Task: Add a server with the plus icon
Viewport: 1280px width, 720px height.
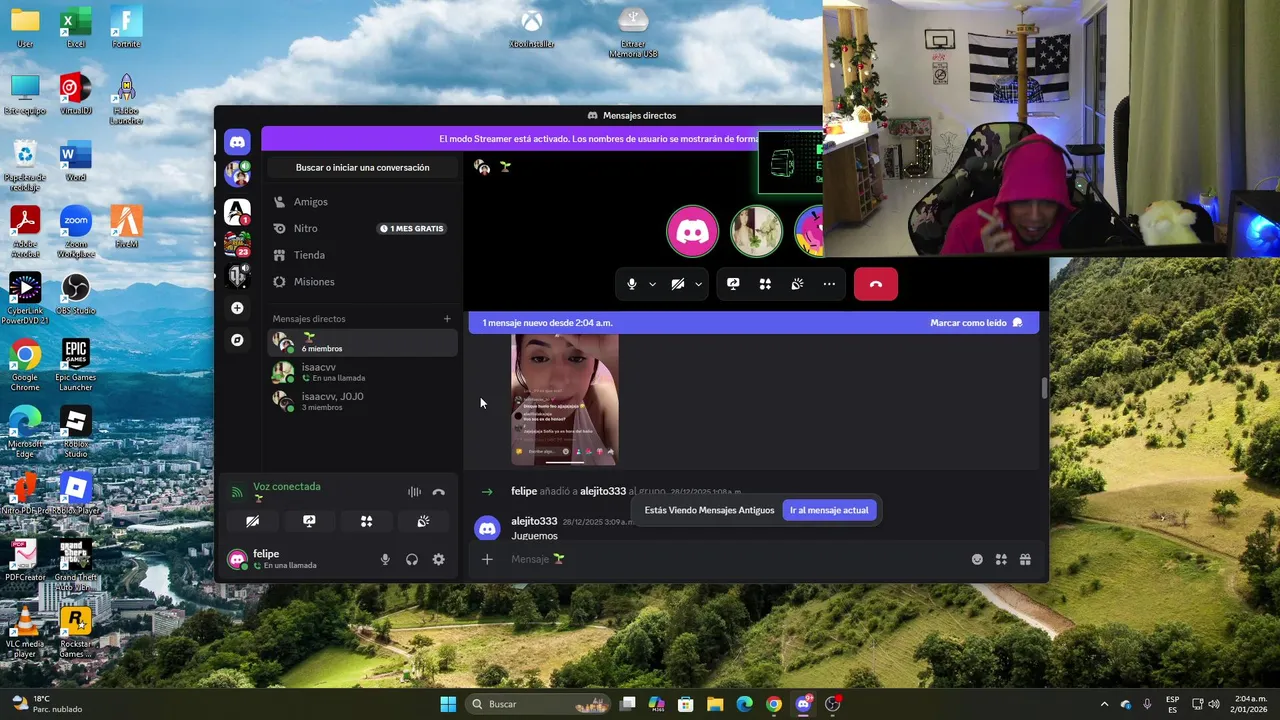Action: (x=237, y=308)
